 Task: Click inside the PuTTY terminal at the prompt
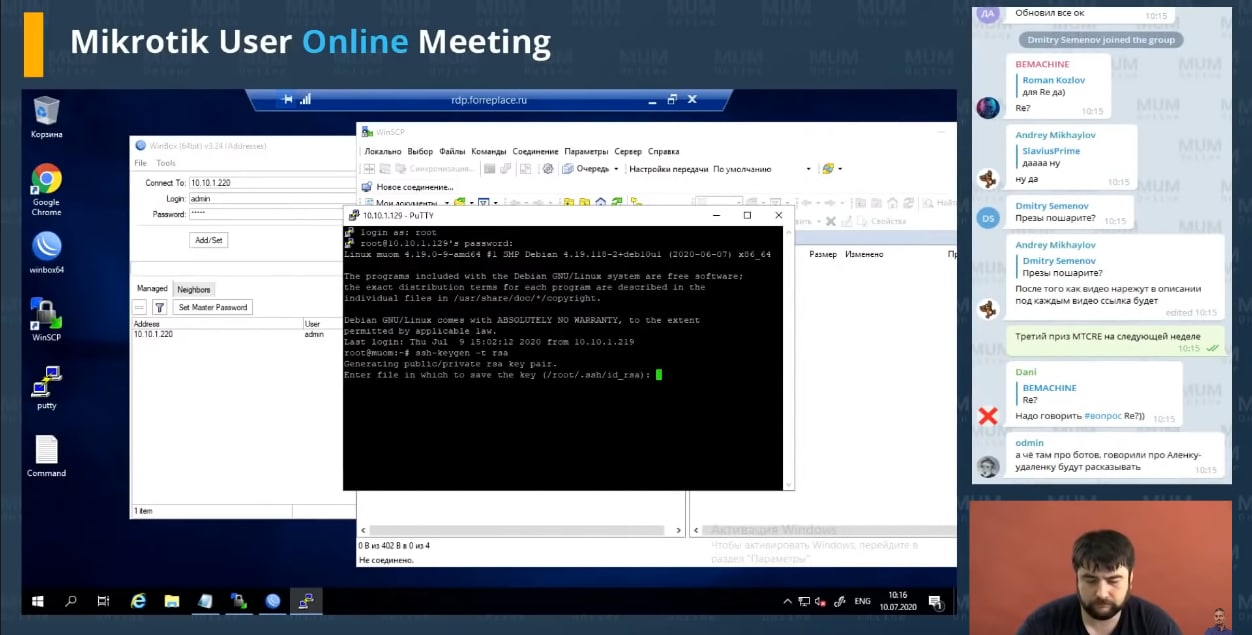[658, 375]
